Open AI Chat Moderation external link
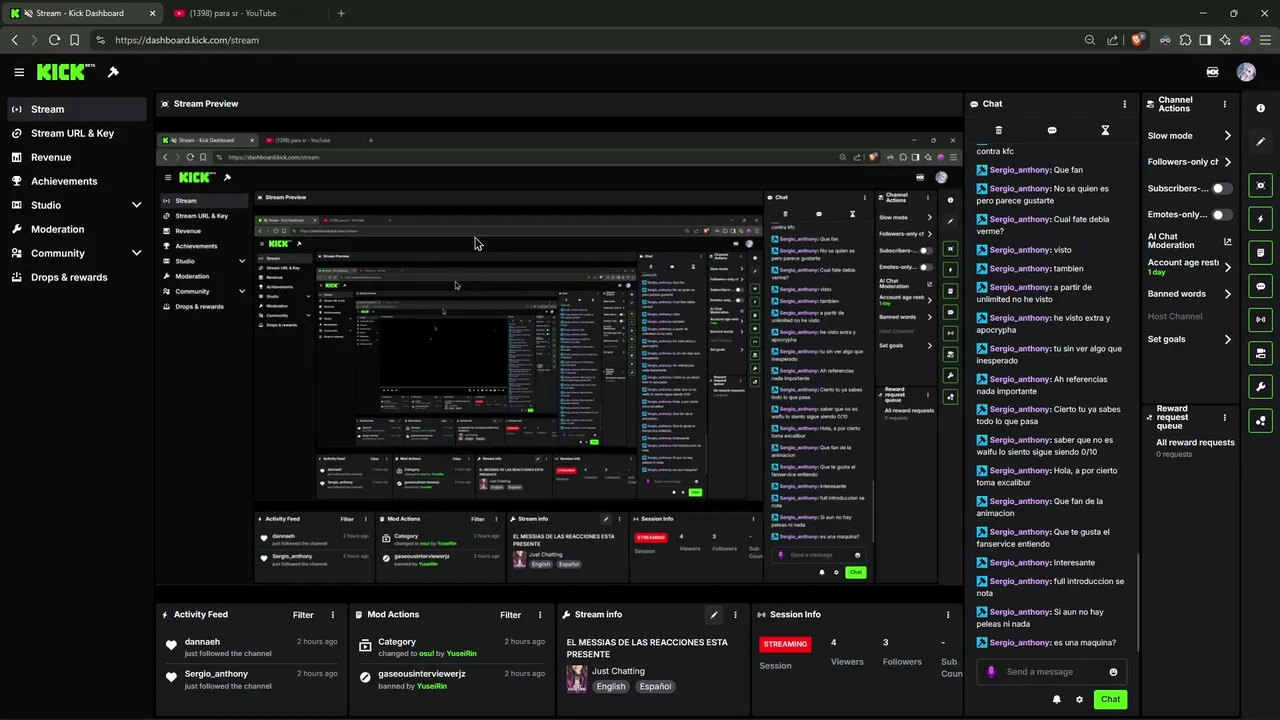This screenshot has width=1280, height=720. tap(1228, 241)
